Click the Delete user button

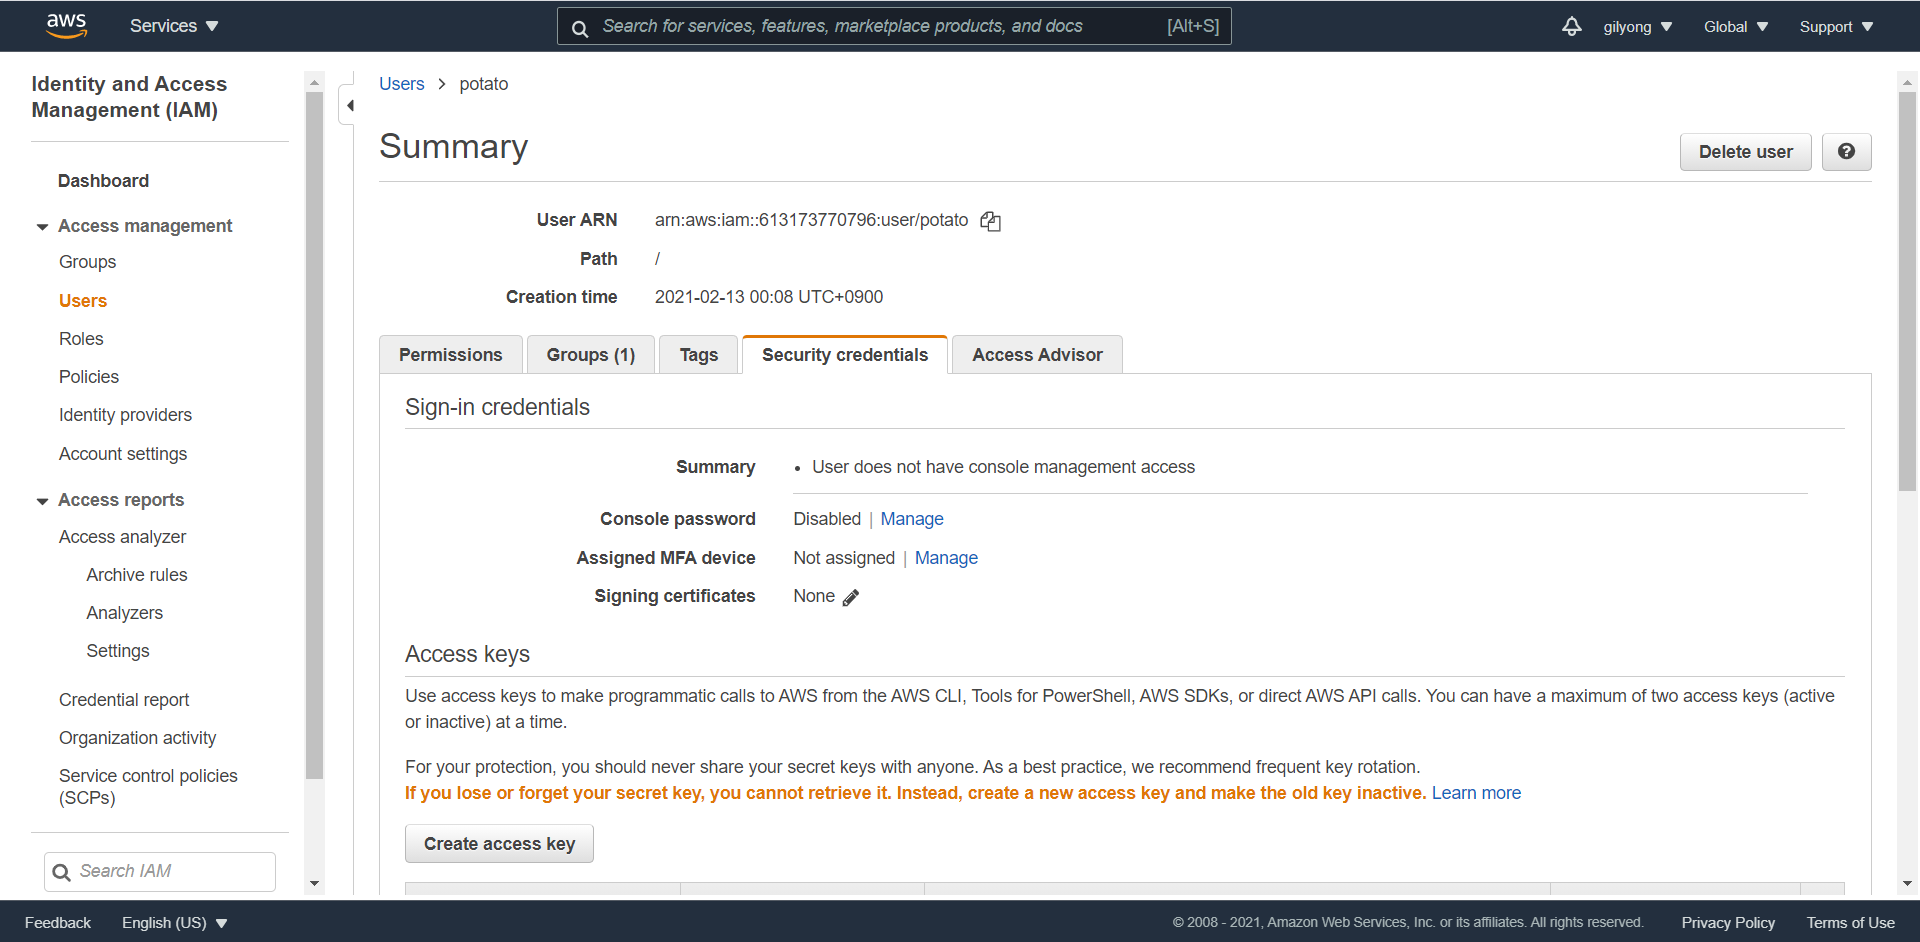click(x=1745, y=152)
